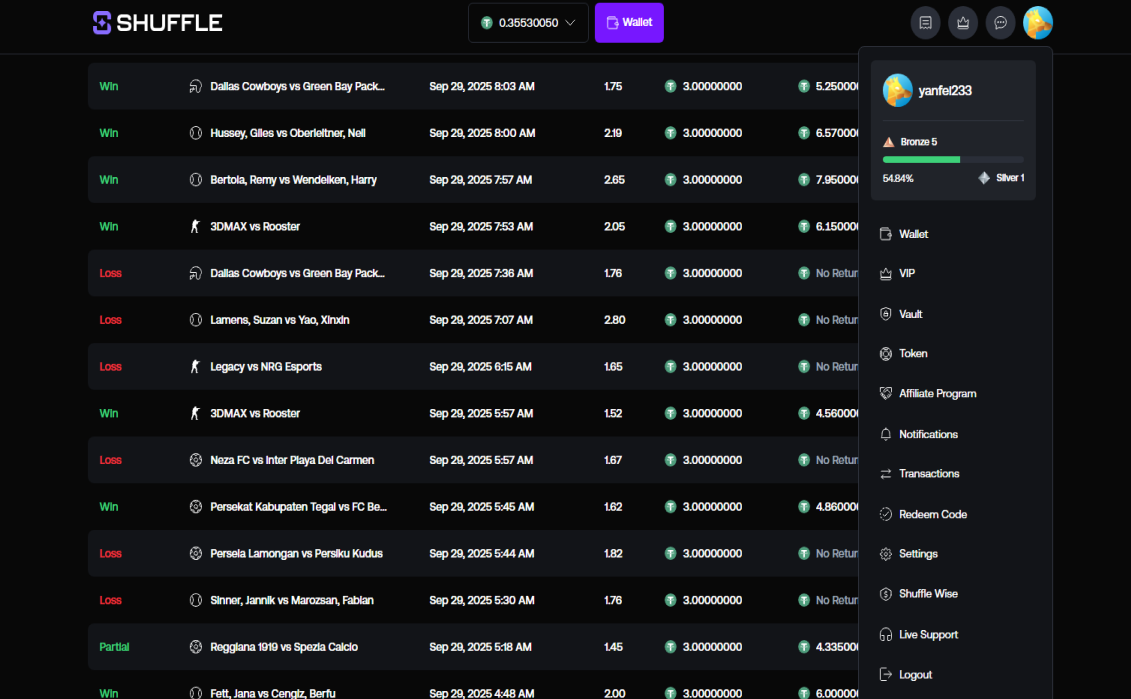1131x699 pixels.
Task: Log out using the Logout entry
Action: 914,675
